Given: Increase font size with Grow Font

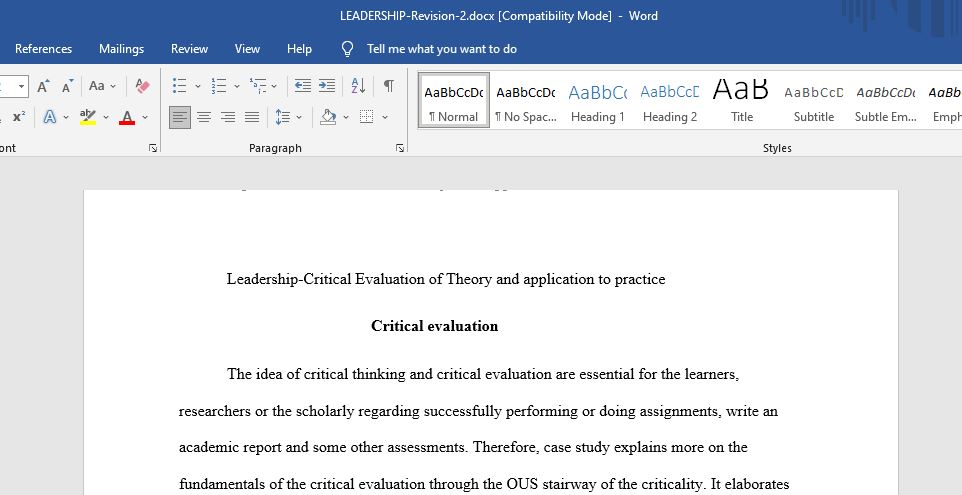Looking at the screenshot, I should (x=43, y=86).
